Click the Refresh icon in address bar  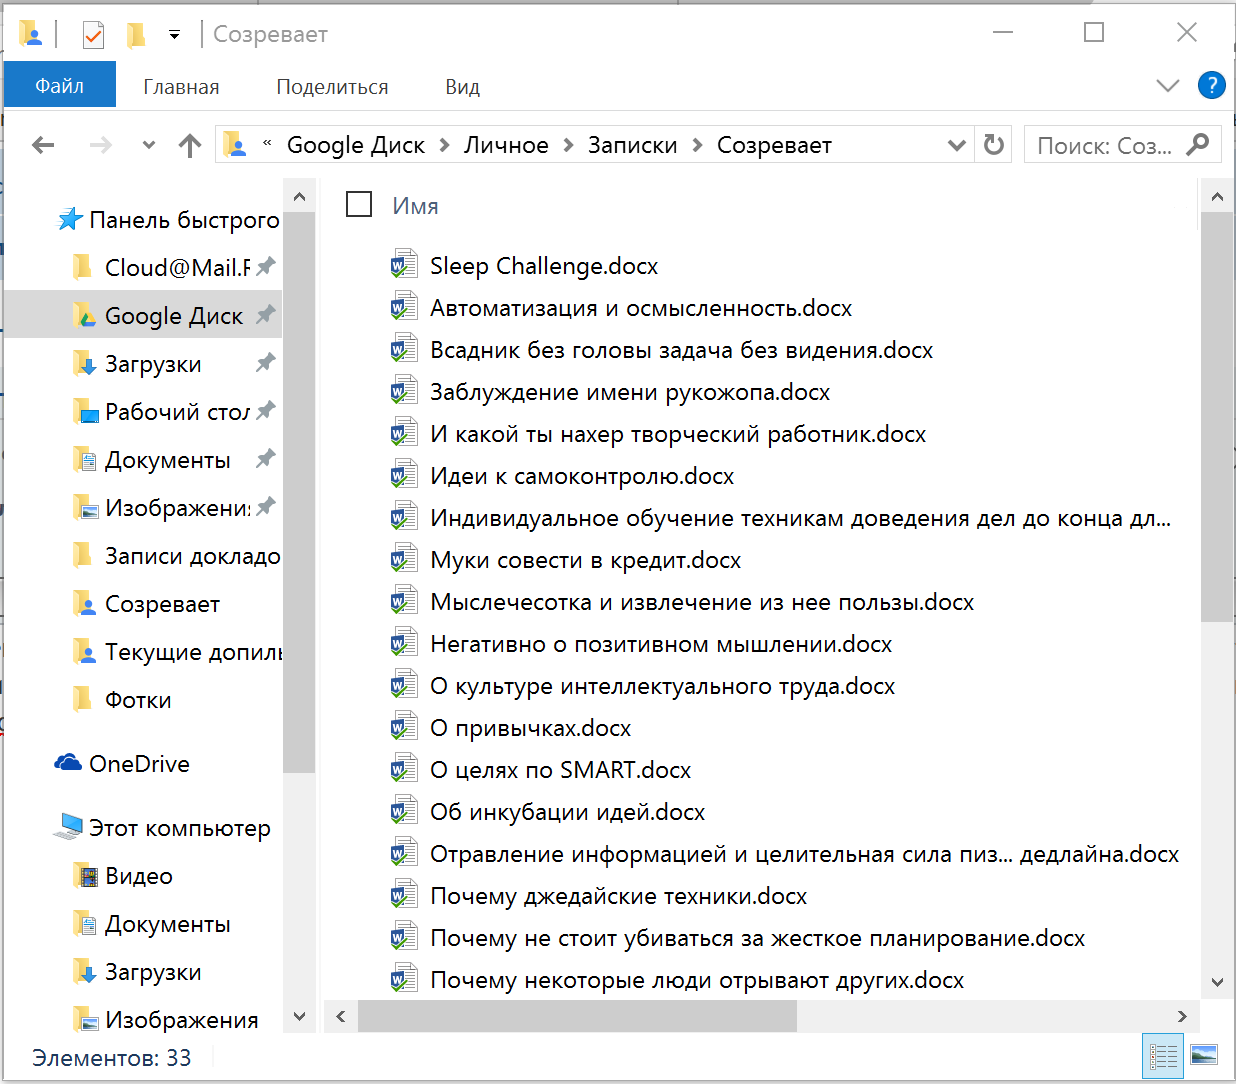coord(993,145)
